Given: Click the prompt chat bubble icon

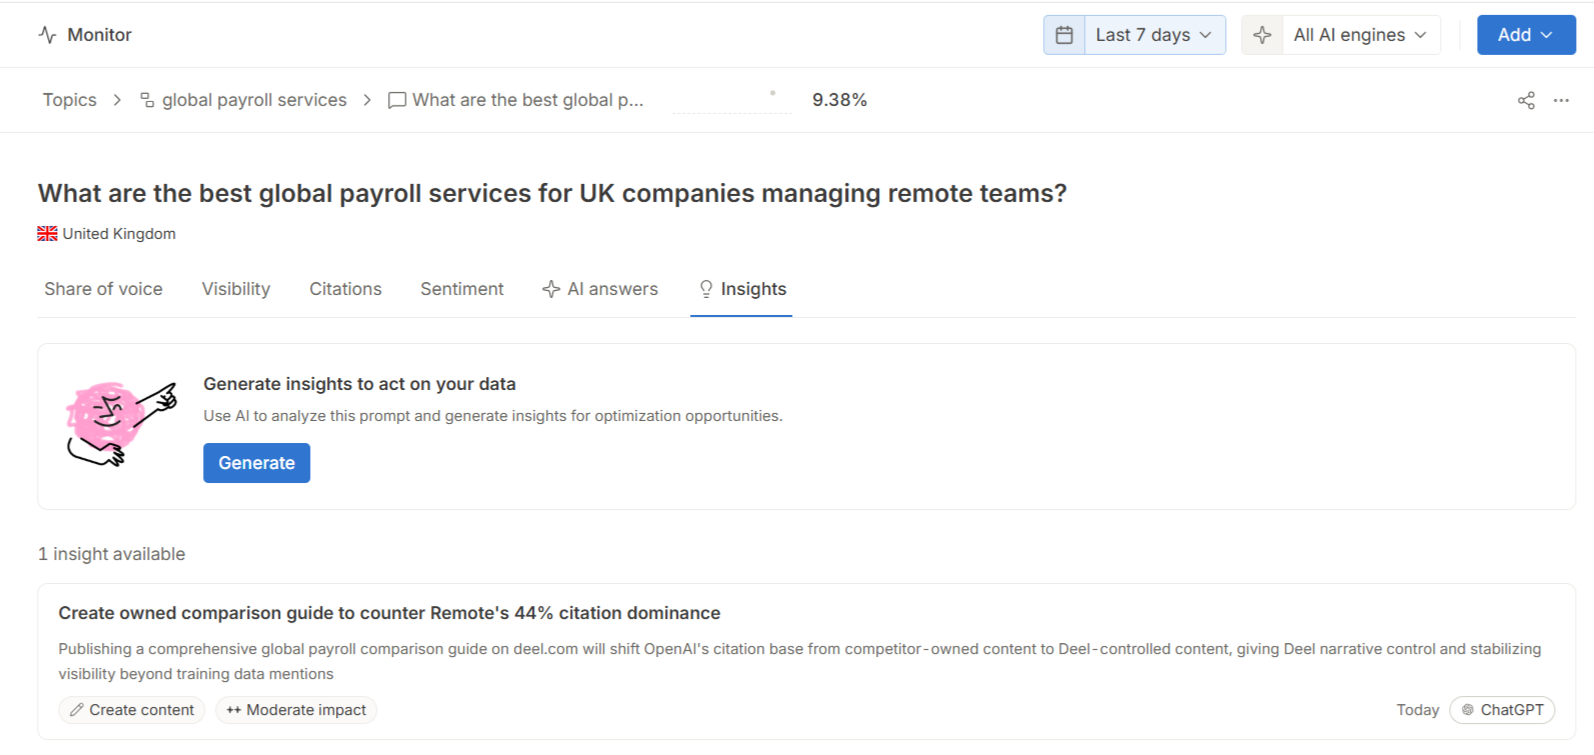Looking at the screenshot, I should tap(397, 100).
